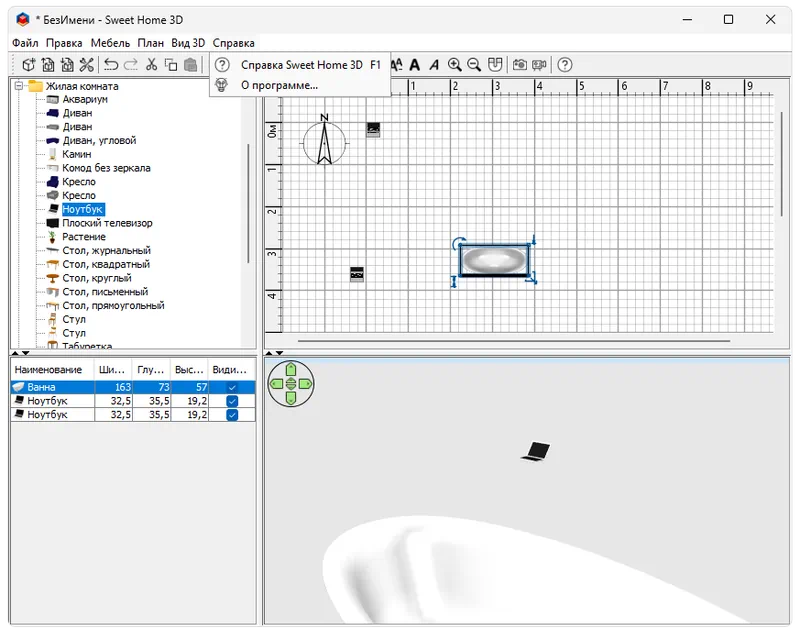Open the Вид 3D menu

point(188,43)
